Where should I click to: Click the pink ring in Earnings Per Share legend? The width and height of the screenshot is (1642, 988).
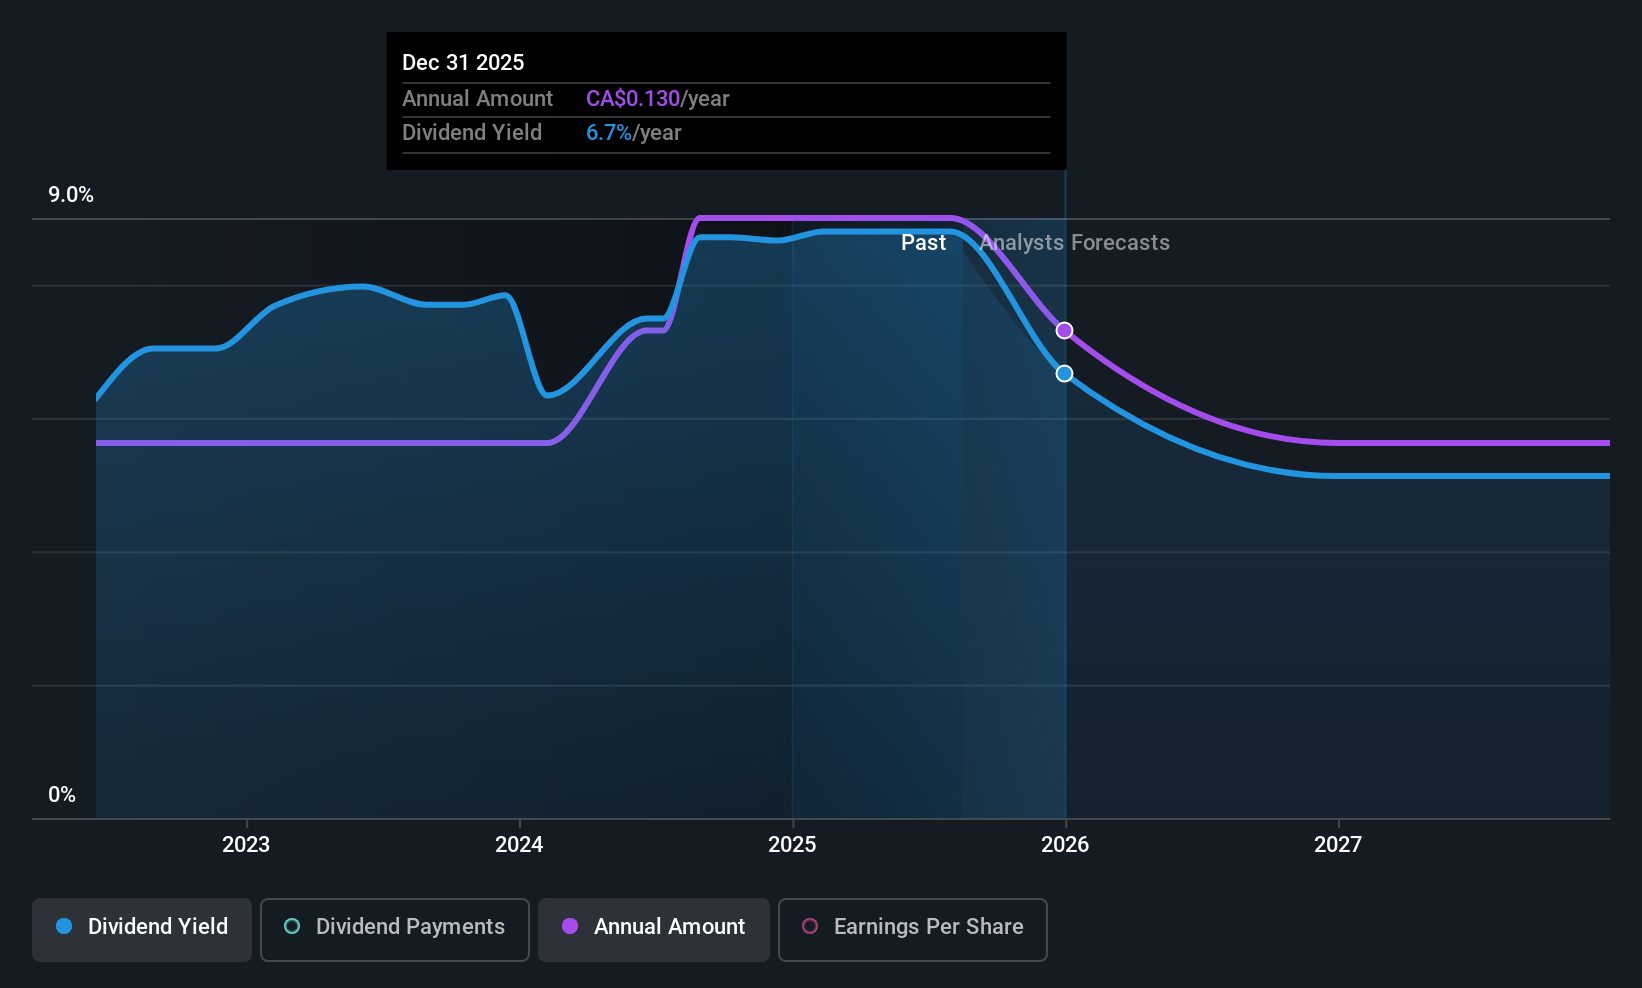[x=810, y=927]
